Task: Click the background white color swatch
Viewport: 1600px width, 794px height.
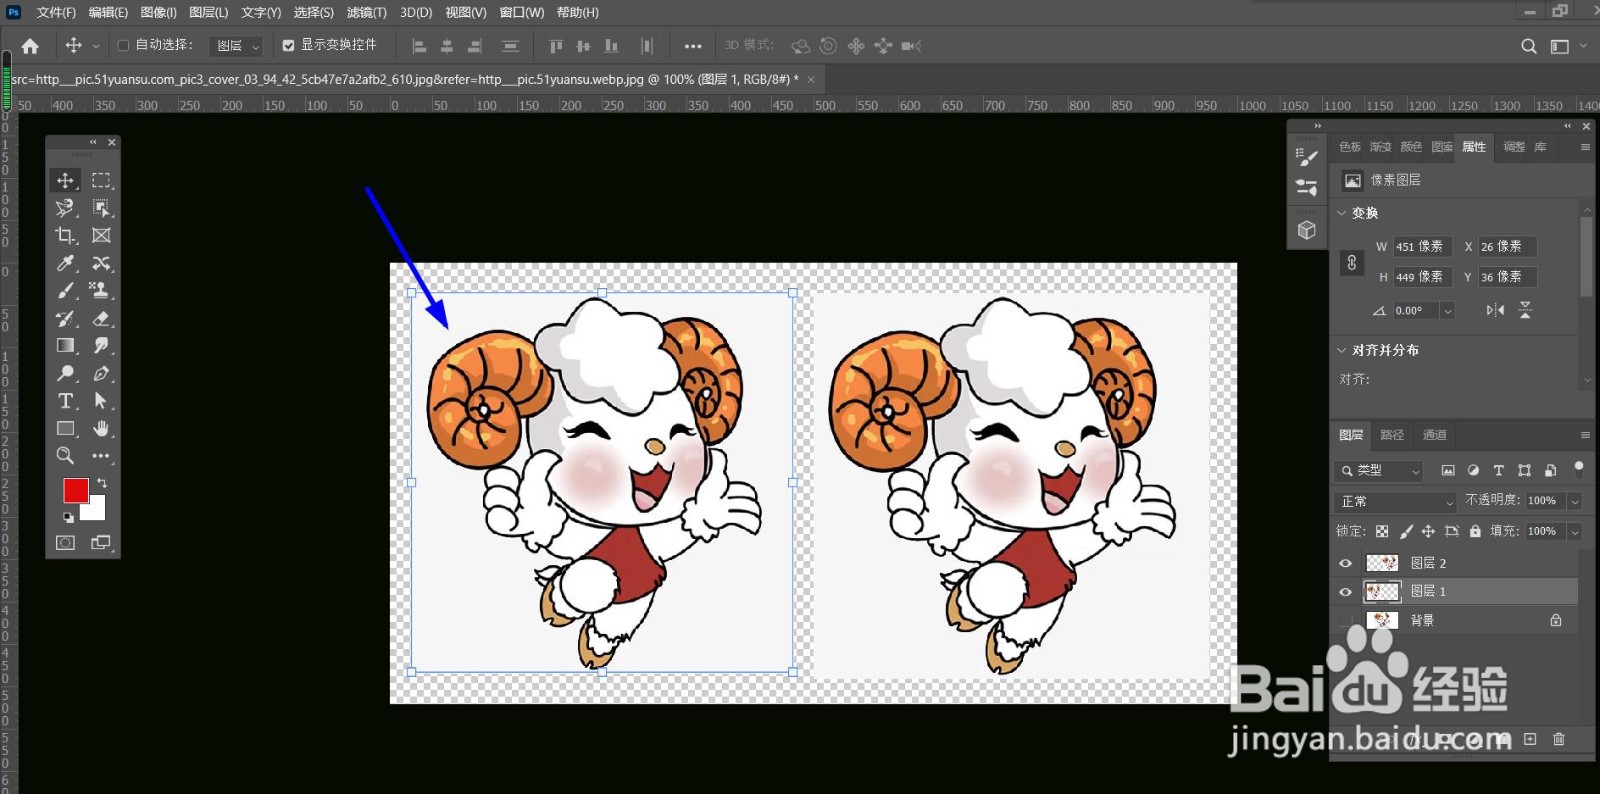Action: pyautogui.click(x=96, y=511)
